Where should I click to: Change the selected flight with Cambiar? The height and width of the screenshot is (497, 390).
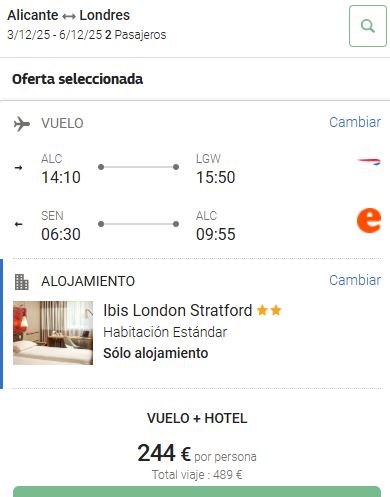tap(355, 122)
